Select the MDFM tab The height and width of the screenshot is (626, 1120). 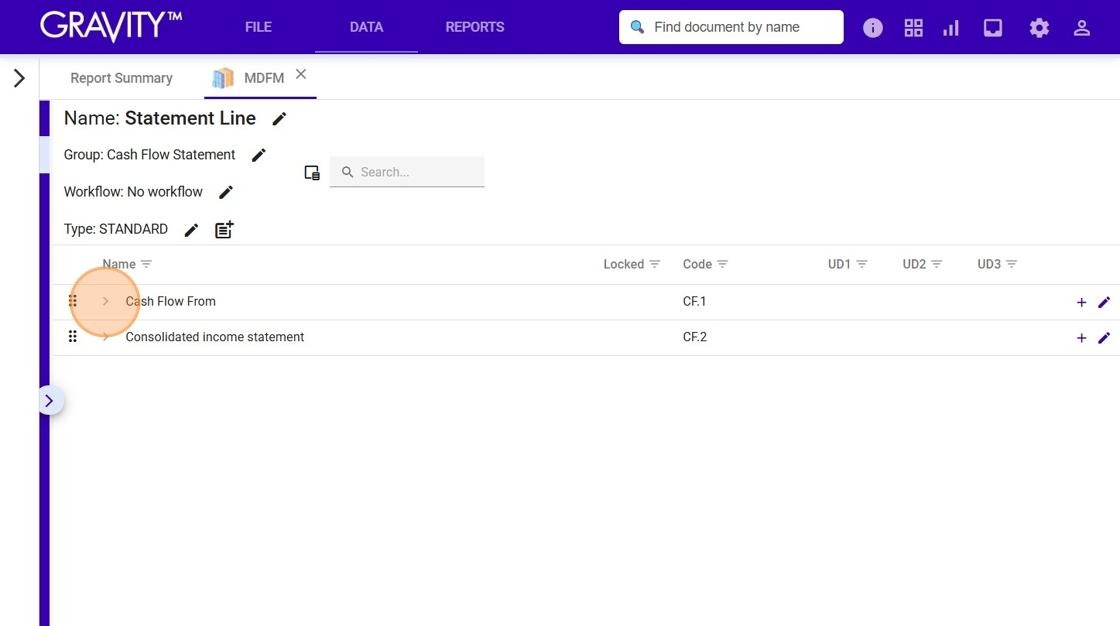[x=264, y=78]
